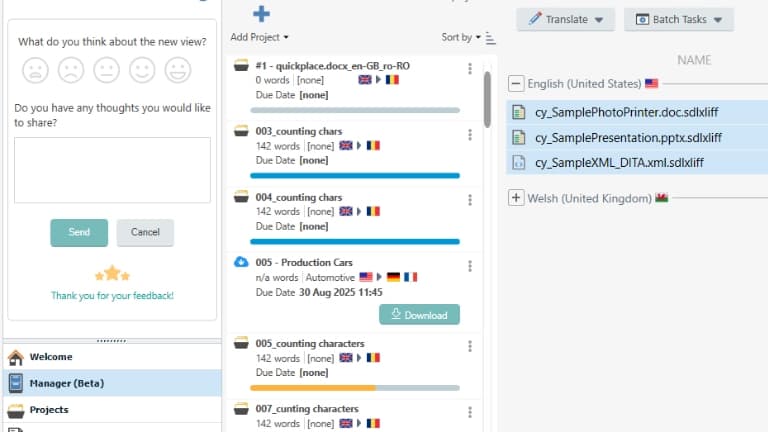The width and height of the screenshot is (768, 432).
Task: Open options menu for #1 quickplace.docx project
Action: tap(470, 69)
